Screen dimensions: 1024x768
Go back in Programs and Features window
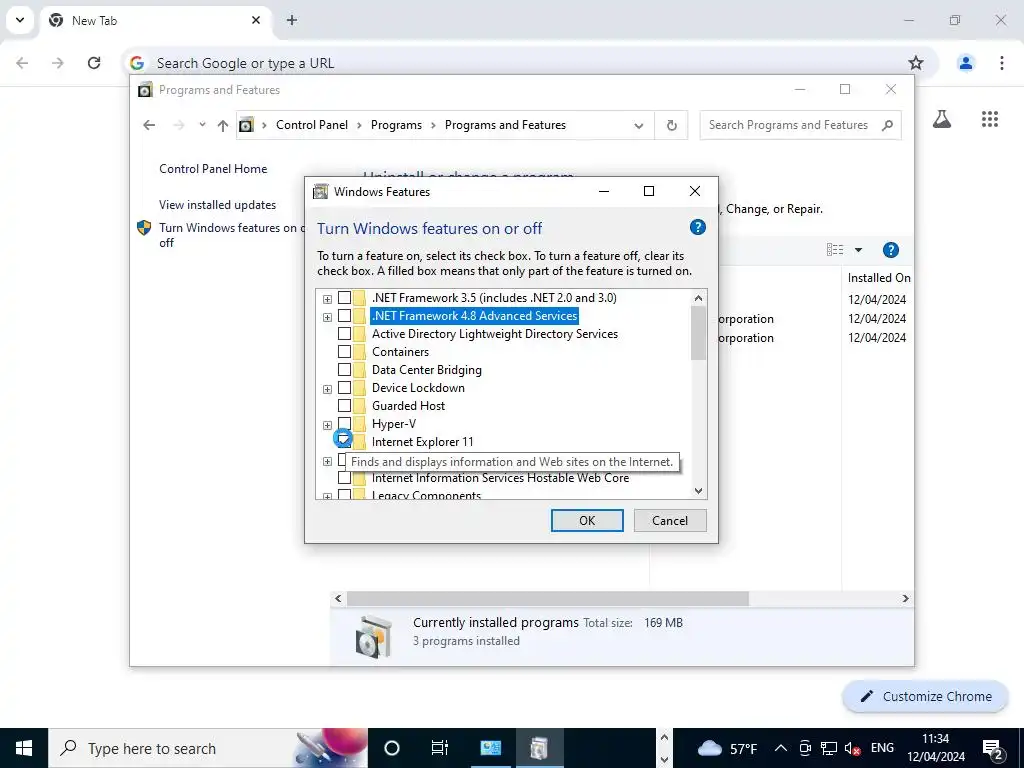pos(149,125)
